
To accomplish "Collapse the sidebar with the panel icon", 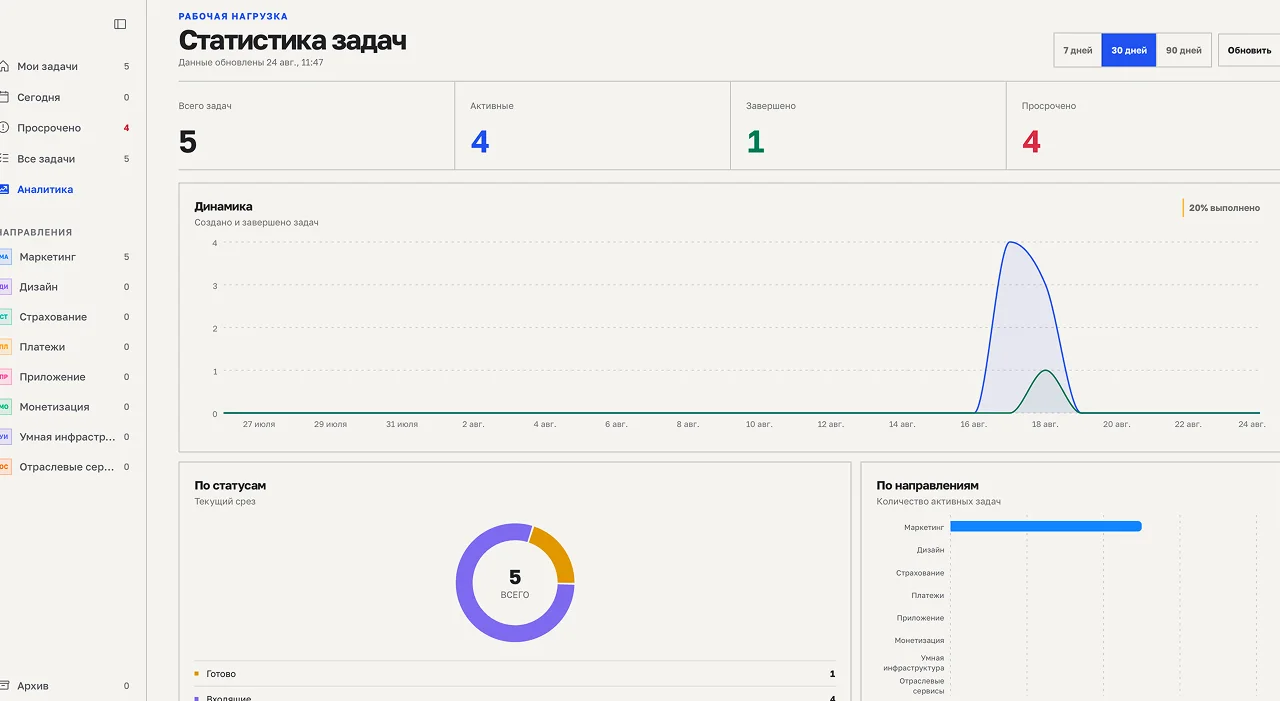I will pyautogui.click(x=120, y=24).
